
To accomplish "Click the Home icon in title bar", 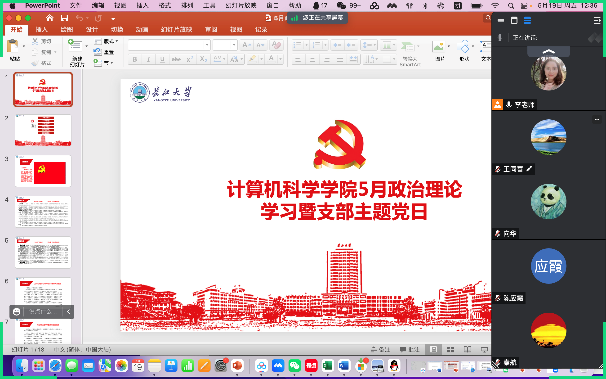I will point(49,18).
